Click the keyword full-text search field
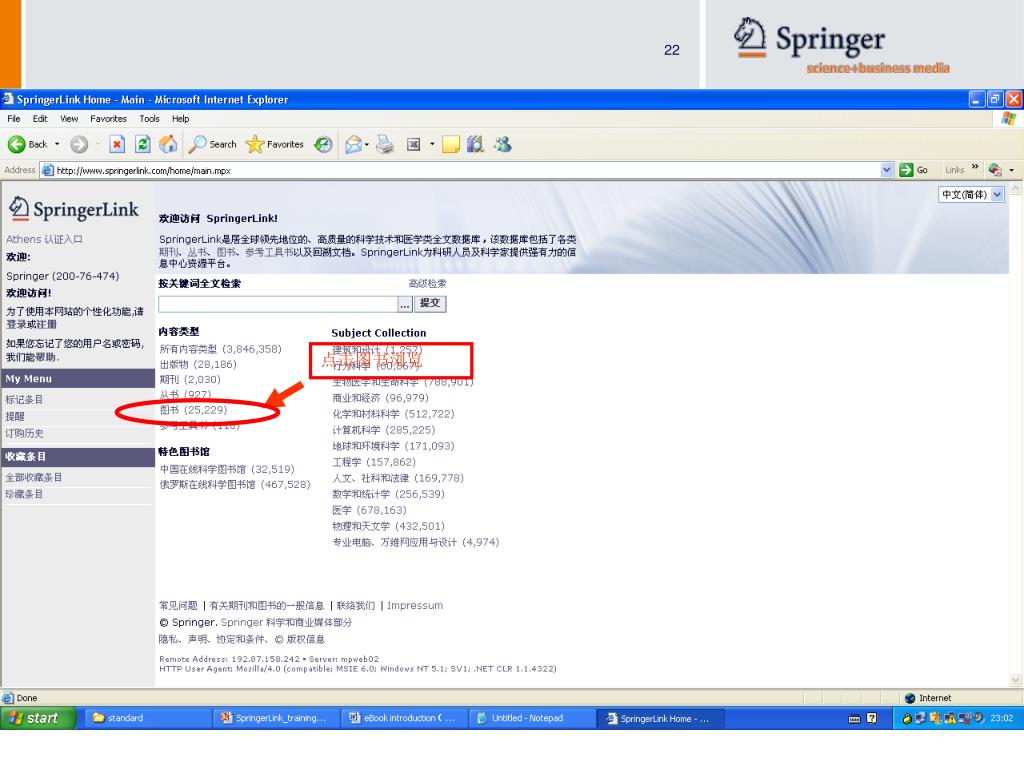 click(x=278, y=304)
